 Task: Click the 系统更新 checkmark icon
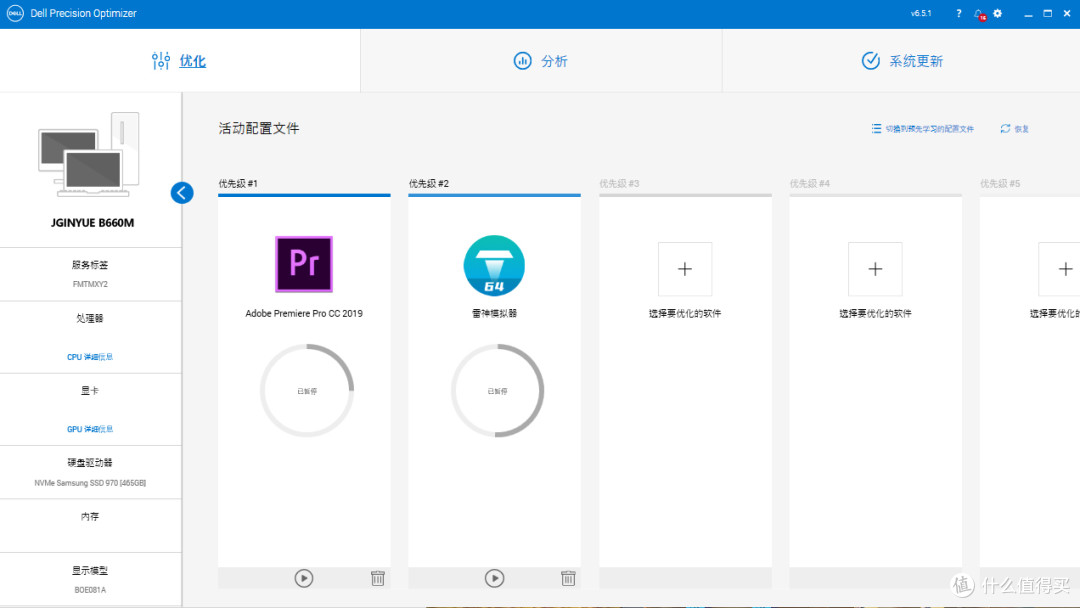click(871, 61)
